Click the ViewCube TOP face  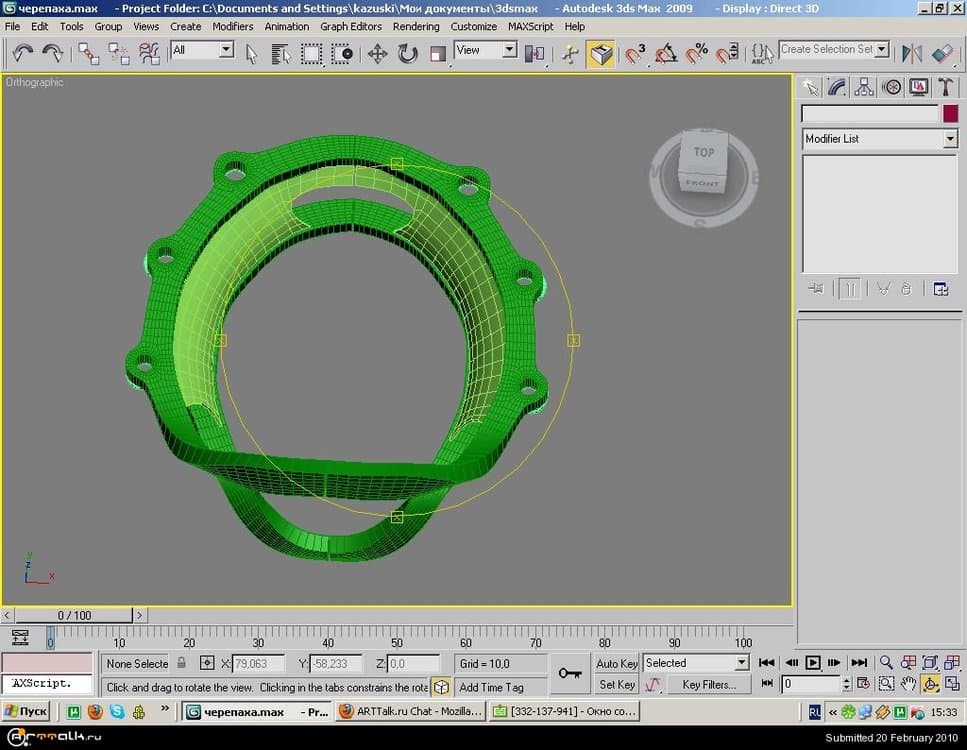[x=704, y=152]
